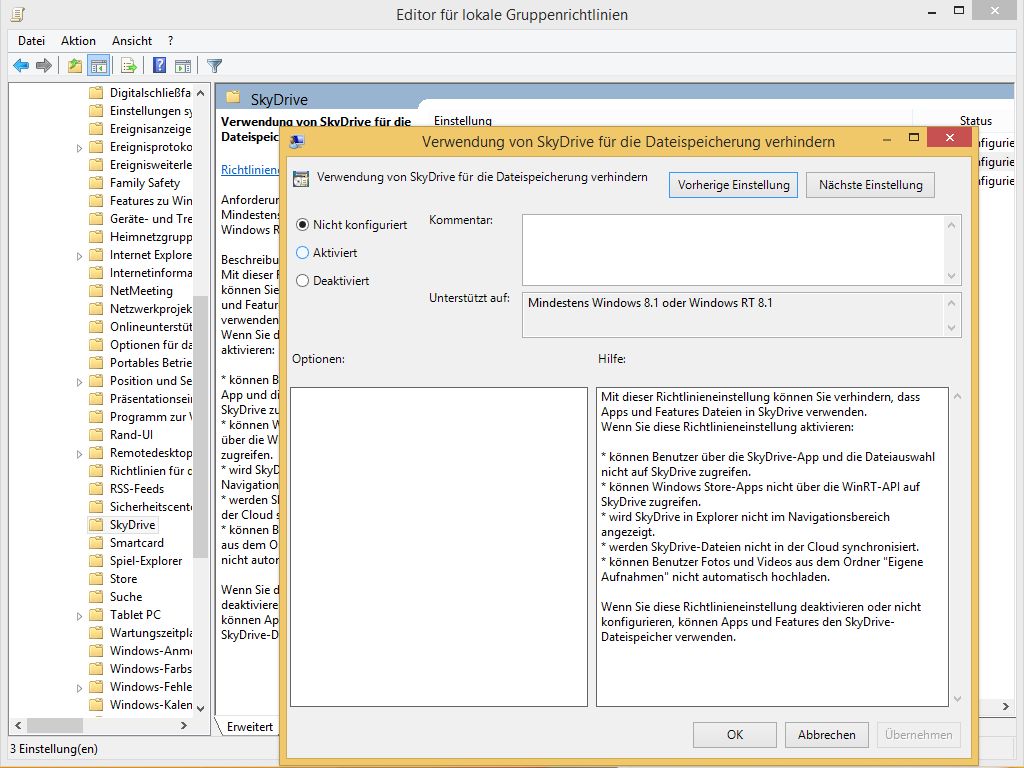
Task: Expand the Position und Sensoren node
Action: (x=79, y=382)
